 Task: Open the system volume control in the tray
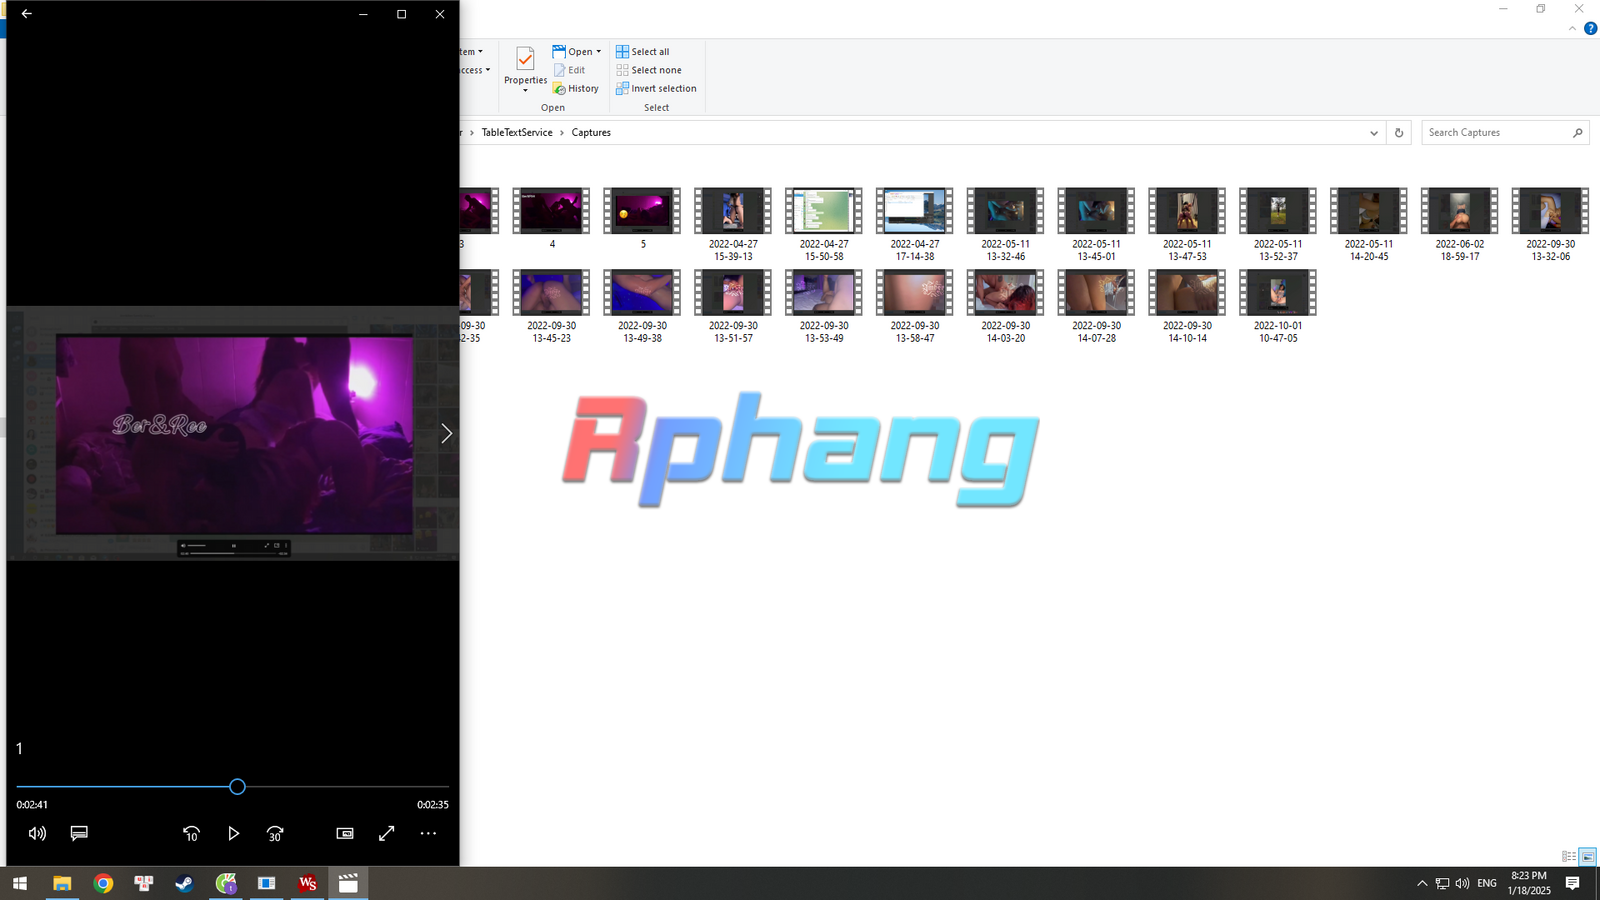(x=1462, y=883)
